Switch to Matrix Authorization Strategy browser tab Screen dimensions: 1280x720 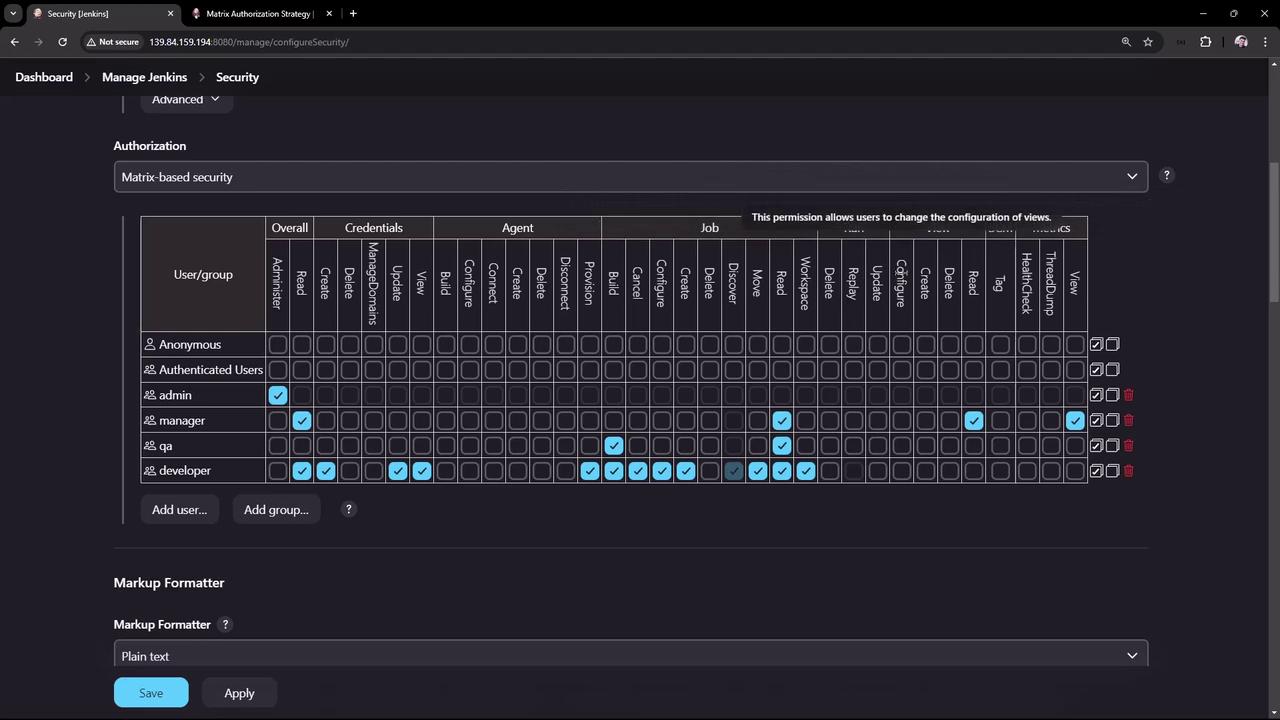tap(259, 14)
